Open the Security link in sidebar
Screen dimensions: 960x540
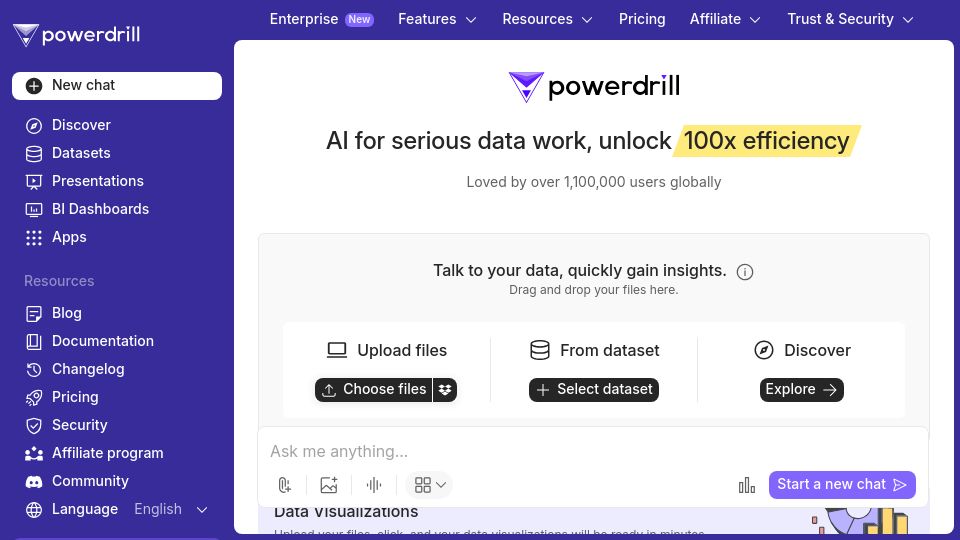pyautogui.click(x=80, y=426)
